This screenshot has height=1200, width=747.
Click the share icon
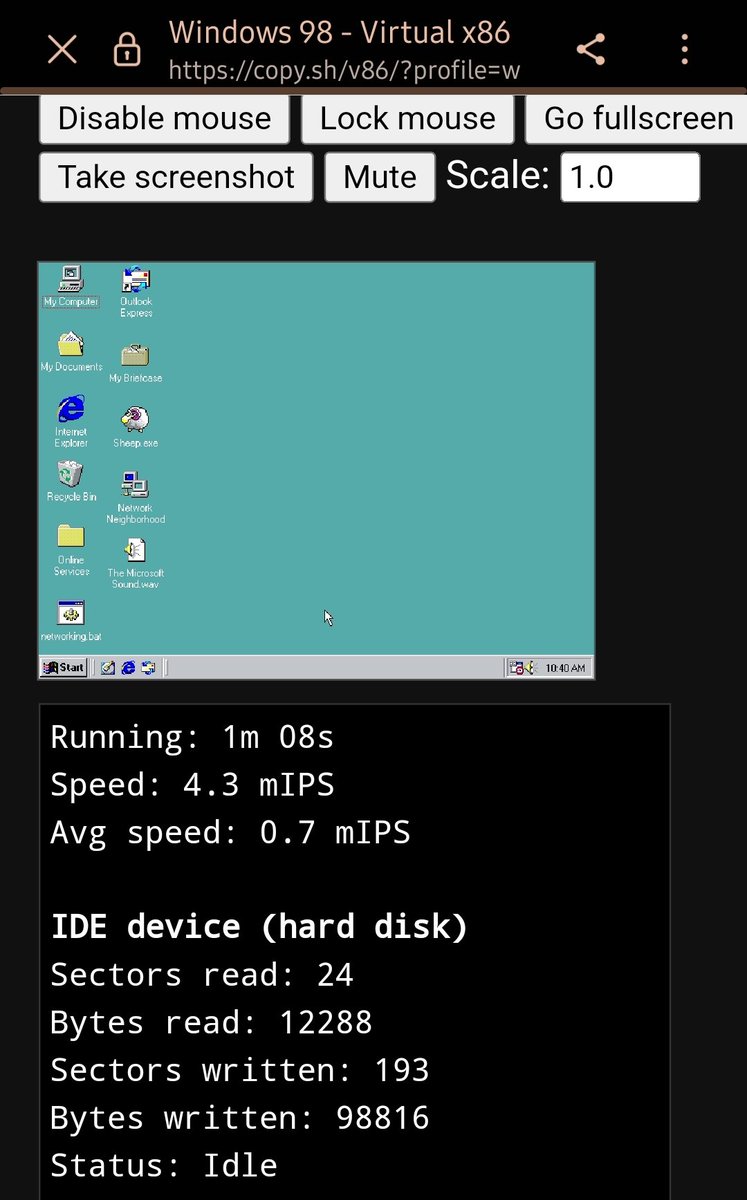click(x=591, y=49)
